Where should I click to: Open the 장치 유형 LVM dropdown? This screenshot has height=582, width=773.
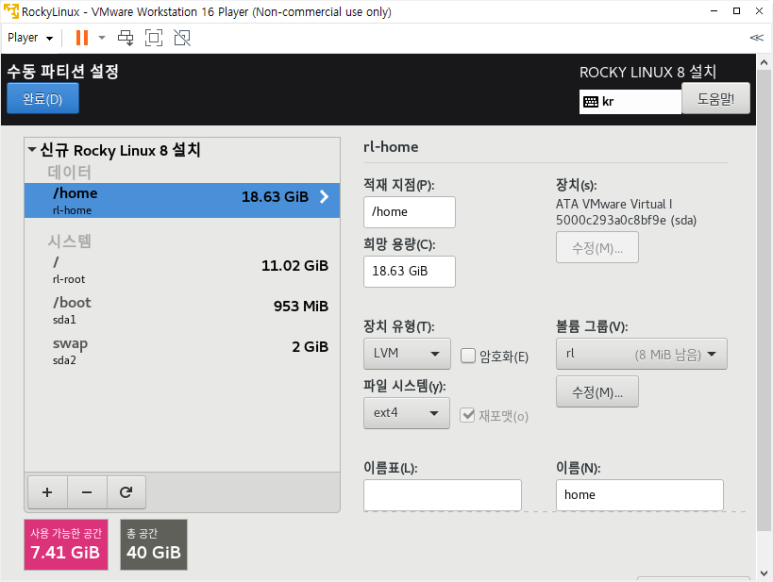[x=407, y=353]
